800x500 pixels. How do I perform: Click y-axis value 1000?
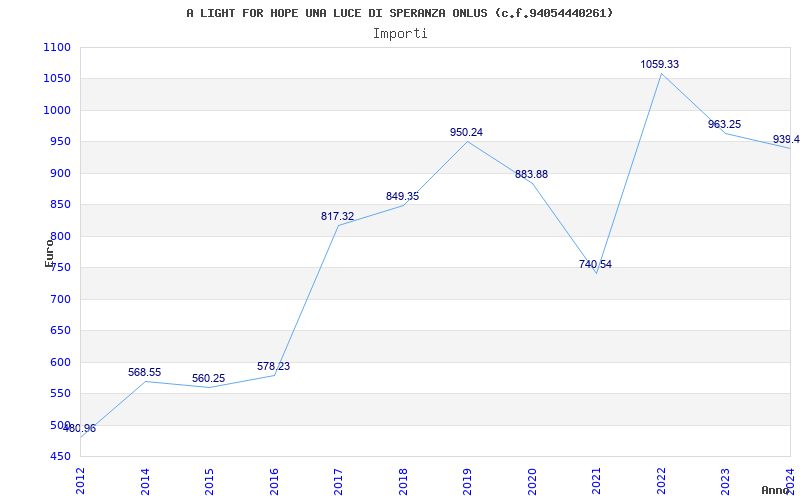[x=57, y=111]
